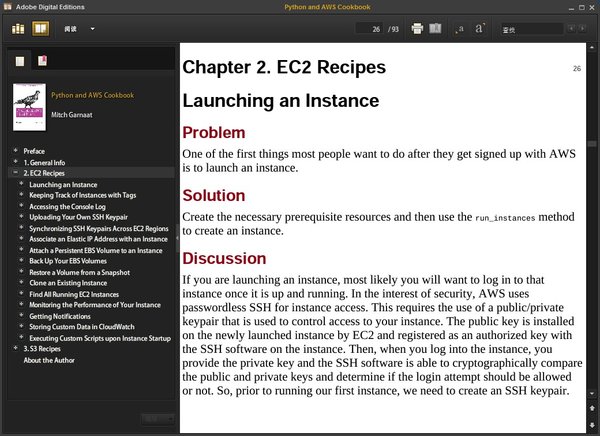Expand the 3. S3 Recipes chapter
The height and width of the screenshot is (436, 600).
16,348
